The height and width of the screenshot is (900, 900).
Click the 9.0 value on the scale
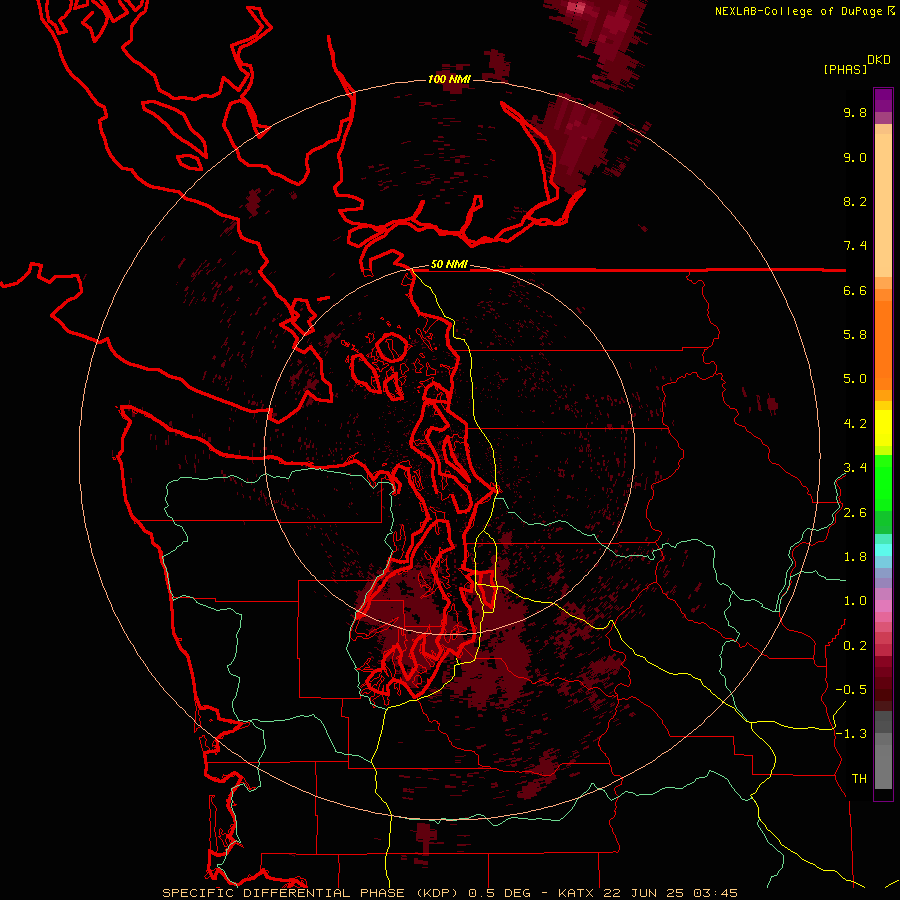(x=855, y=157)
